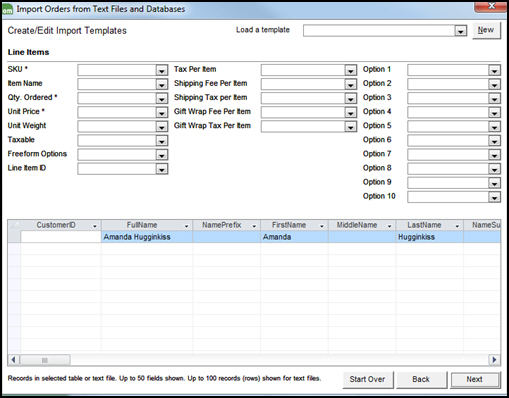Expand the SKU field dropdown
The width and height of the screenshot is (509, 398).
pyautogui.click(x=162, y=70)
